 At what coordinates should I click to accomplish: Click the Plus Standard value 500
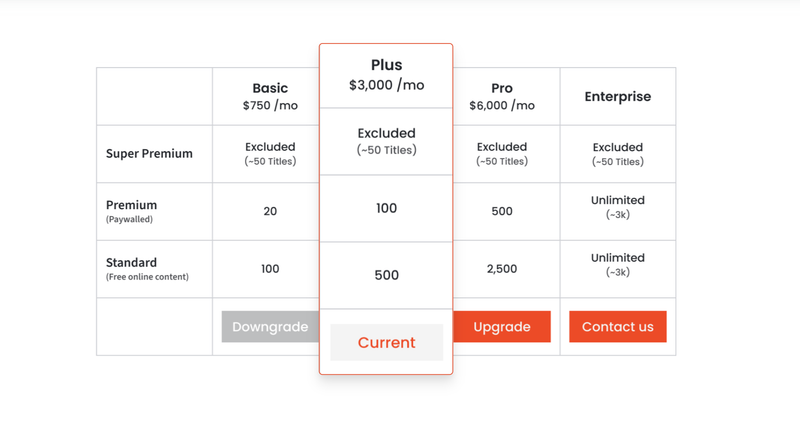386,275
